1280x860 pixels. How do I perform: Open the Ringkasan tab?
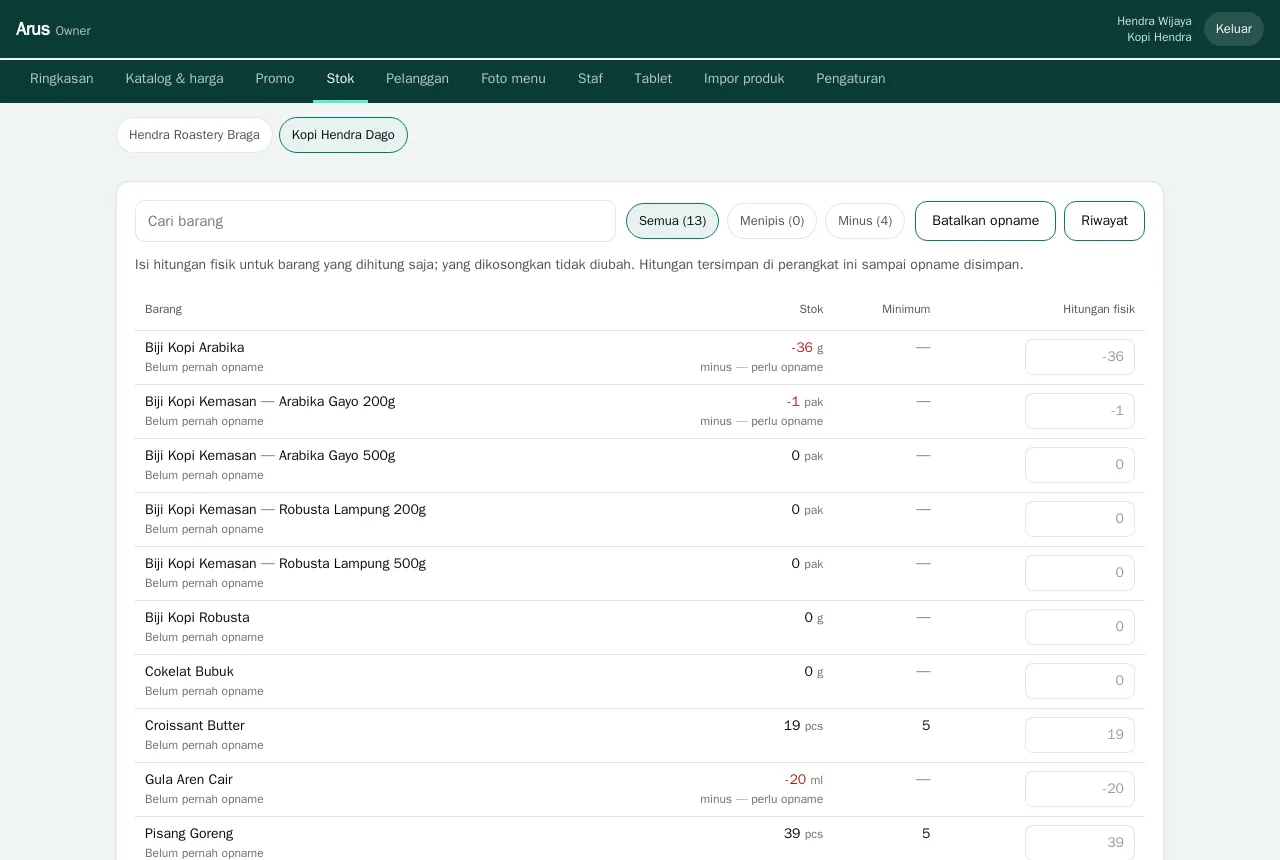coord(62,79)
